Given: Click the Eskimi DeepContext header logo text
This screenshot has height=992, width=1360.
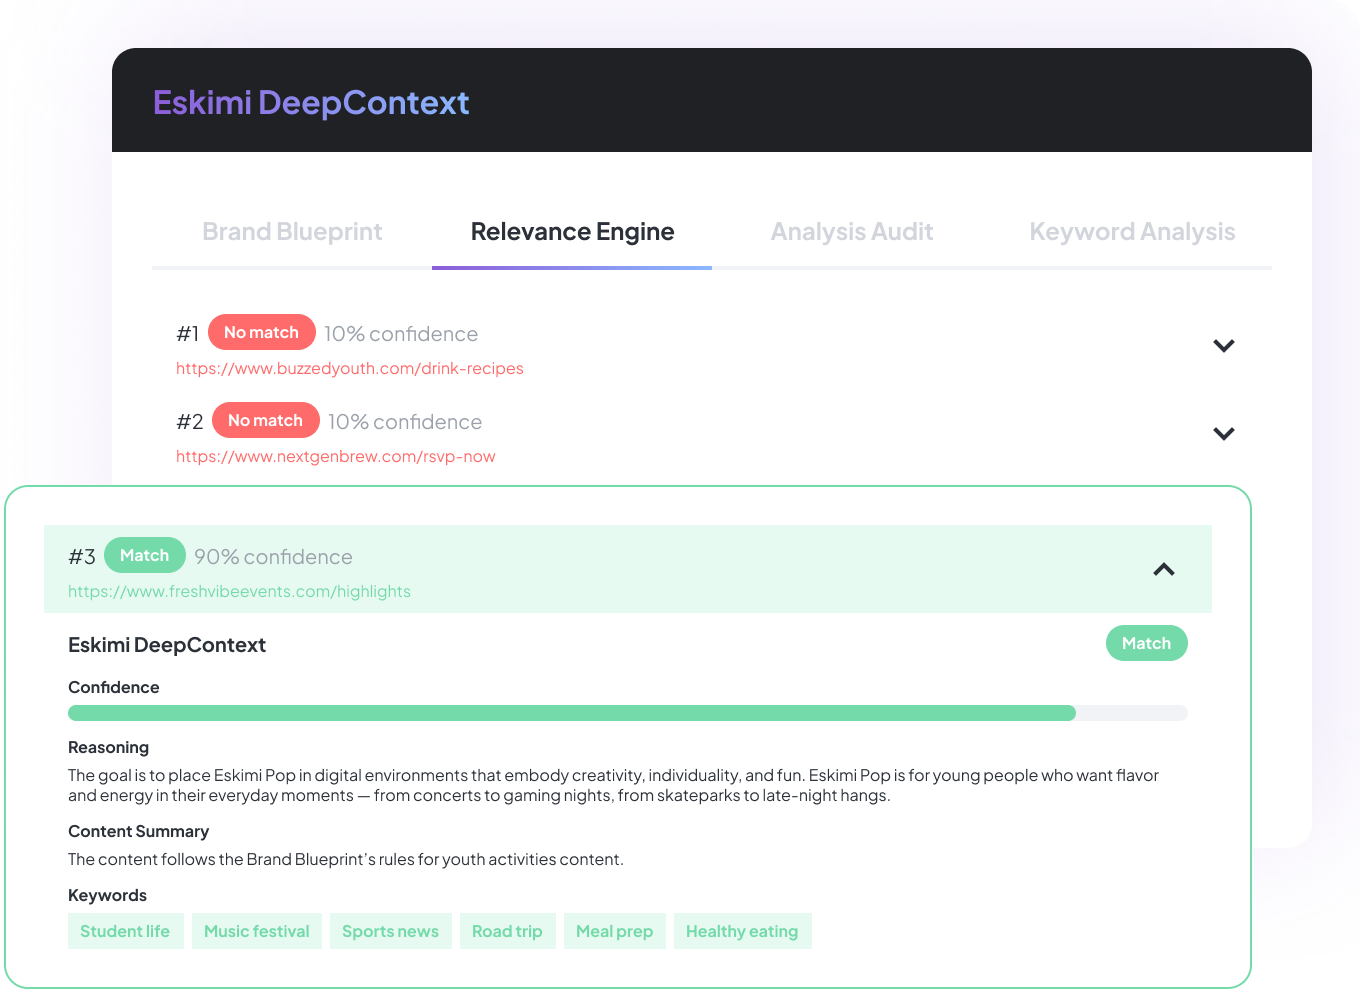Looking at the screenshot, I should pyautogui.click(x=311, y=103).
